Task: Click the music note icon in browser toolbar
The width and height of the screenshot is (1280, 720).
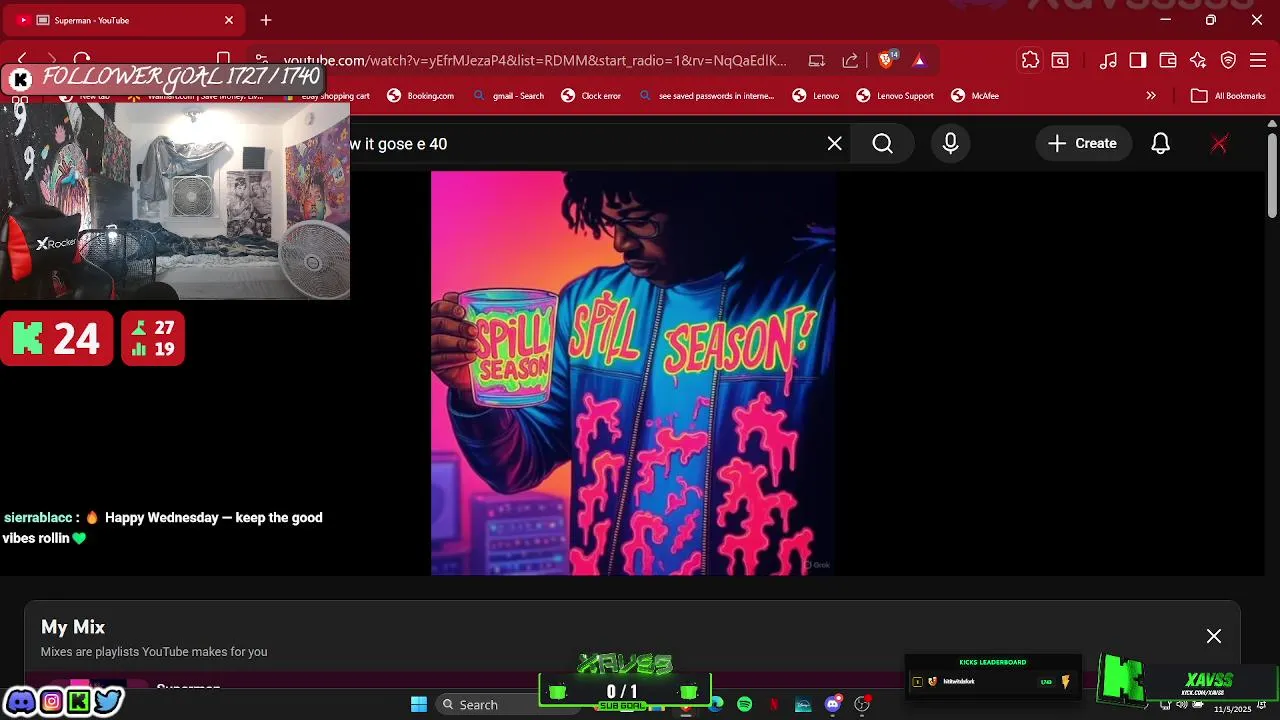Action: [x=1108, y=60]
